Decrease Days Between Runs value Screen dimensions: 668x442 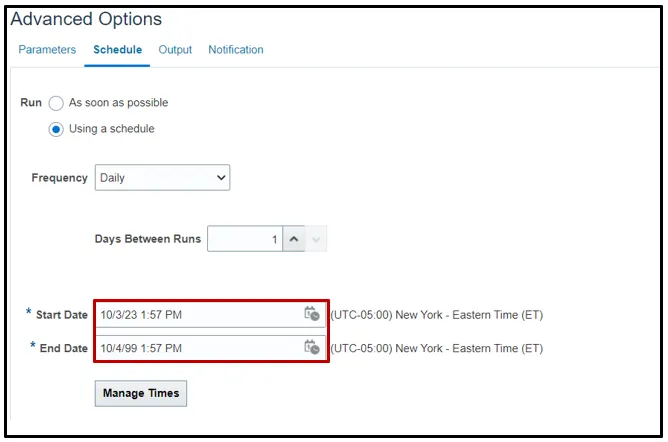tap(315, 239)
